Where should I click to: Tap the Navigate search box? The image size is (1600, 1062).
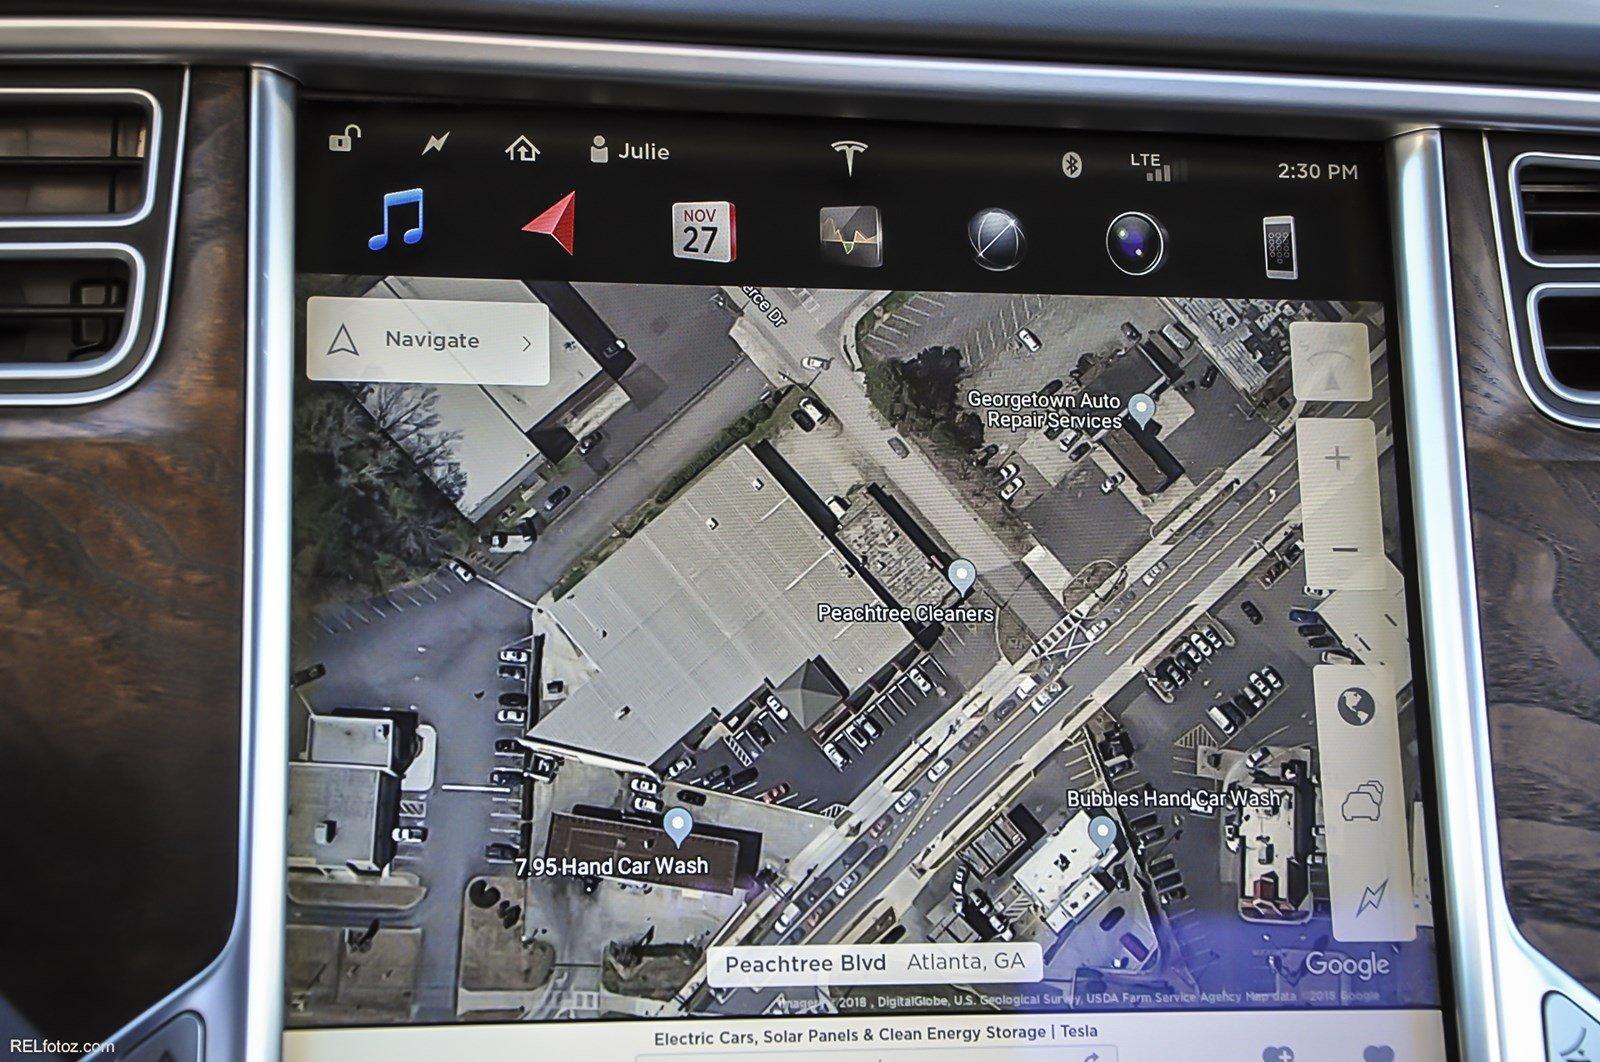tap(428, 341)
